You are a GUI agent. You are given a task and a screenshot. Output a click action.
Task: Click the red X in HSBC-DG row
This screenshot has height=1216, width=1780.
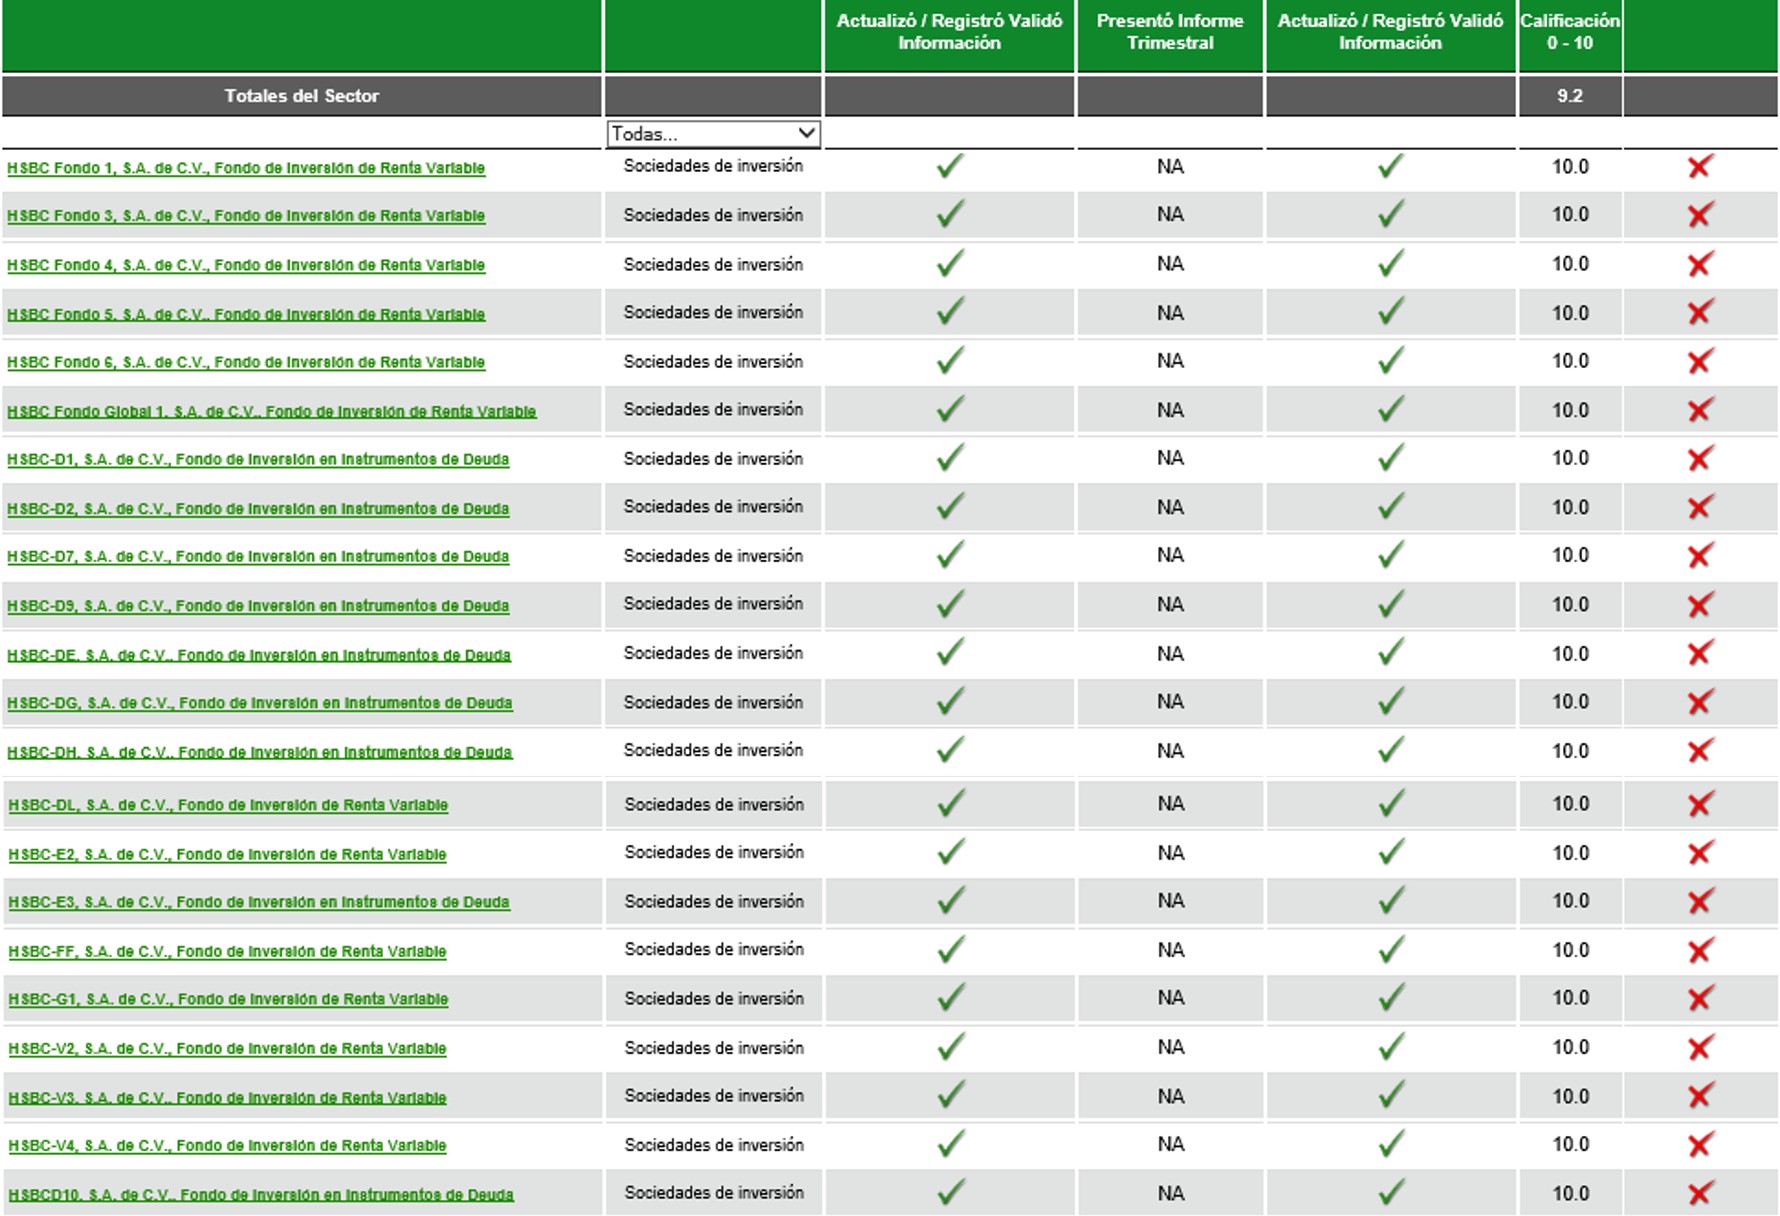[1700, 702]
